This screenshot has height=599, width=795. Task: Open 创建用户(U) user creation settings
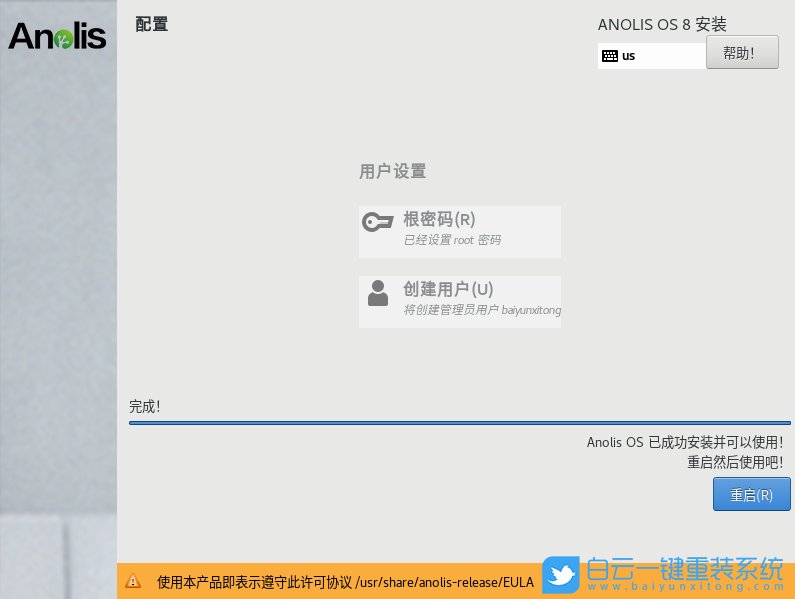[460, 302]
